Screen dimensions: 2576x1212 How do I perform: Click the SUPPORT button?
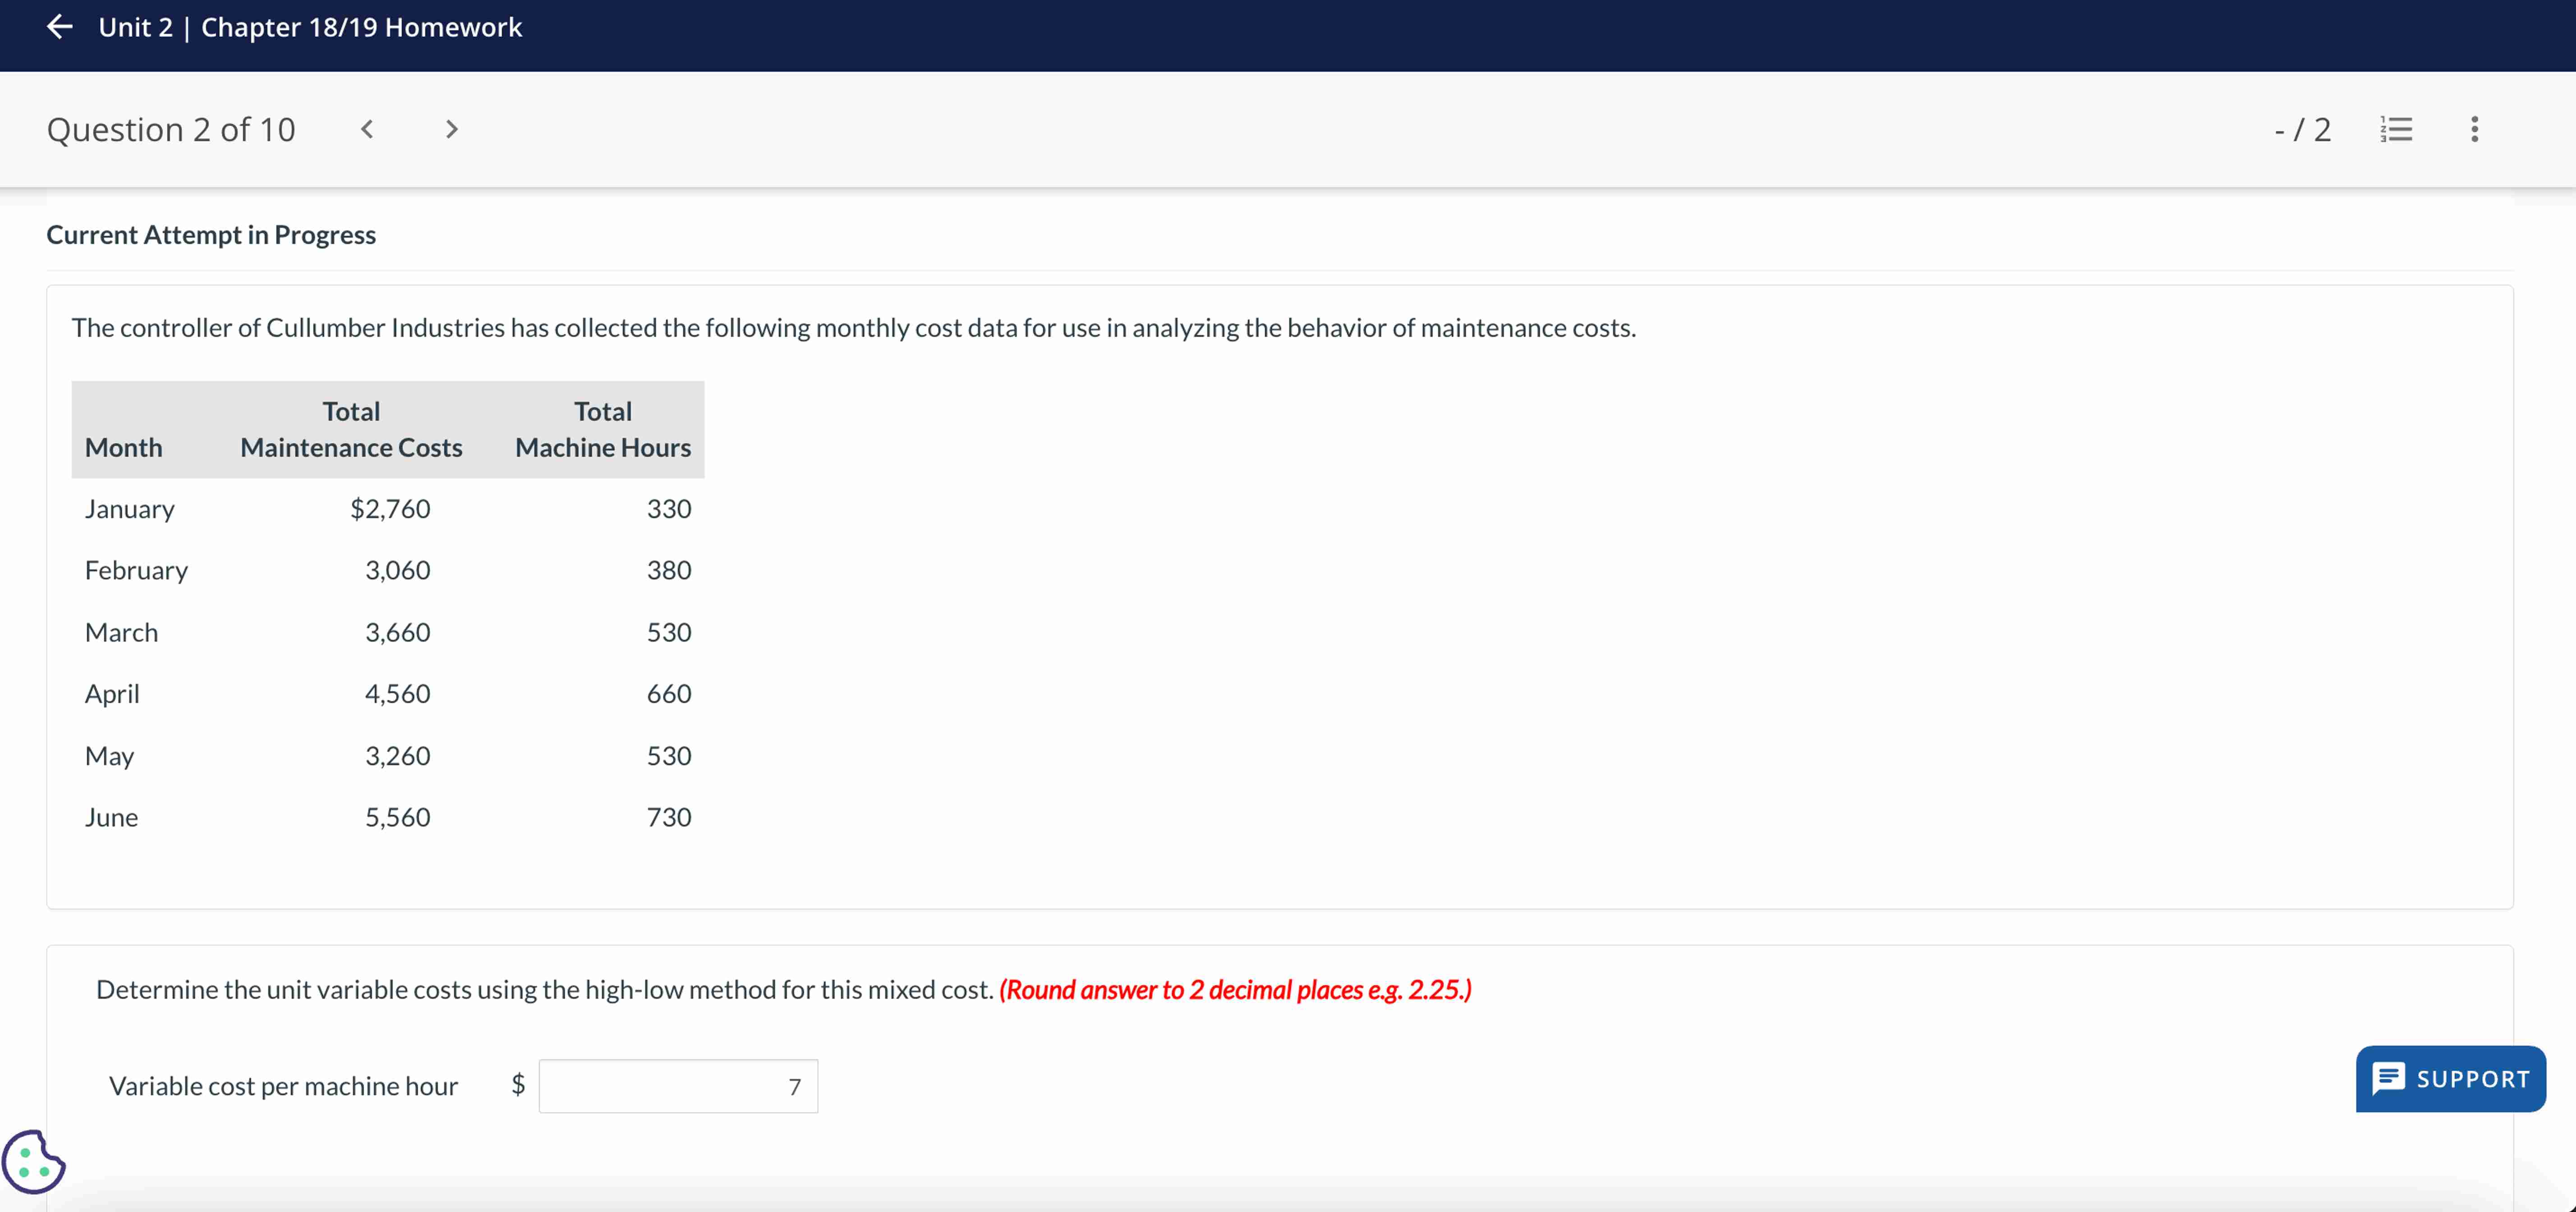point(2451,1079)
